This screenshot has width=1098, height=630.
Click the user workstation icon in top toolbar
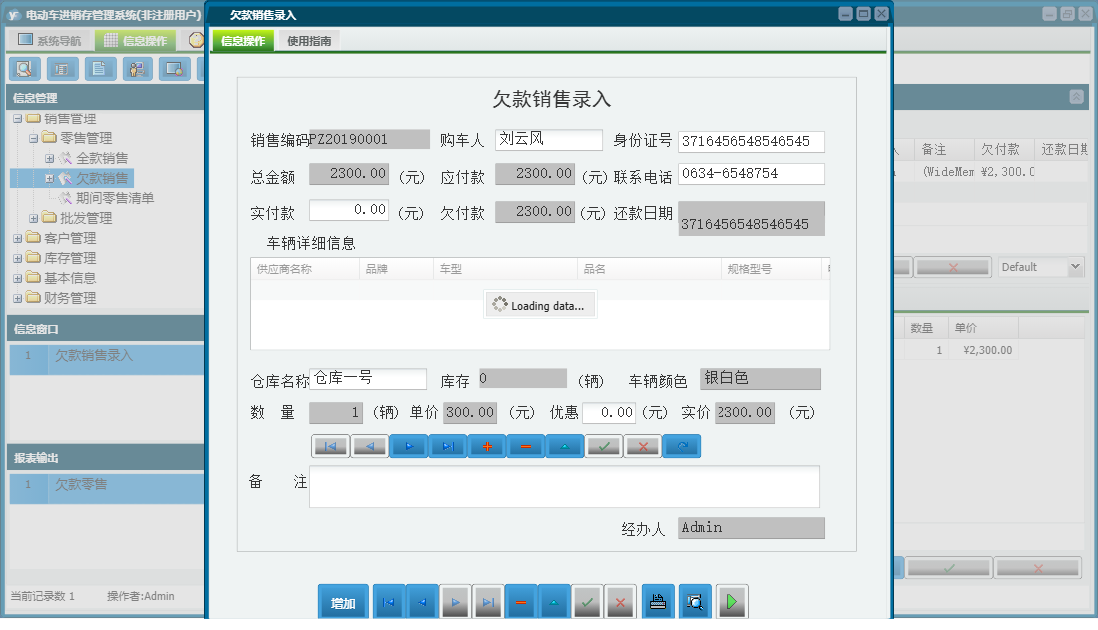point(137,69)
